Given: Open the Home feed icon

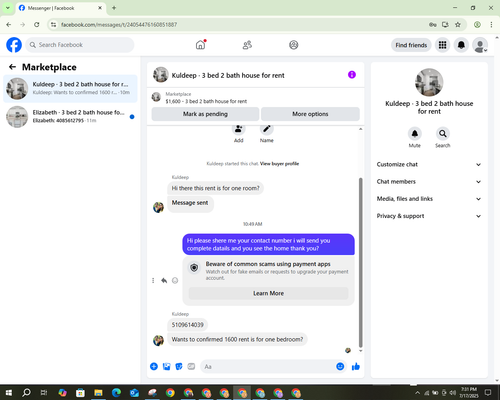Looking at the screenshot, I should 200,45.
